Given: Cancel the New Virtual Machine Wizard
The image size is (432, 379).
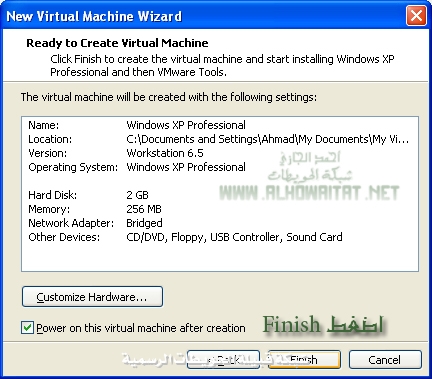Looking at the screenshot, I should tap(385, 360).
